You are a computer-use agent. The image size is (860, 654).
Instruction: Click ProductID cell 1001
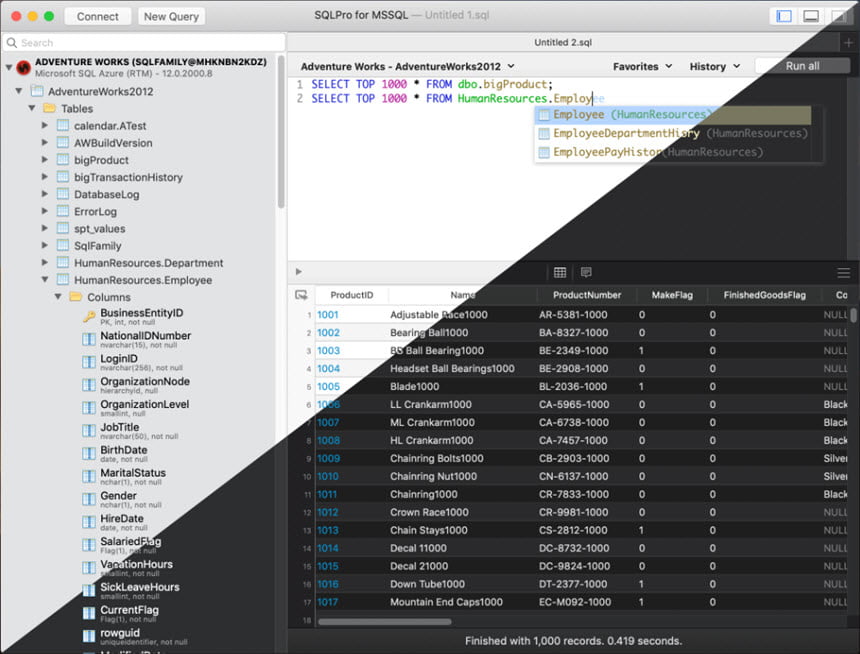pyautogui.click(x=327, y=314)
